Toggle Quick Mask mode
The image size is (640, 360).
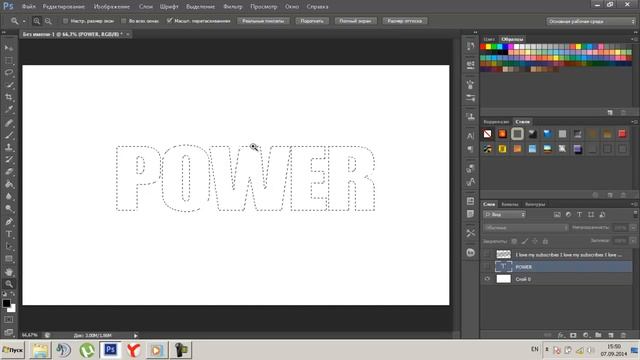(9, 319)
